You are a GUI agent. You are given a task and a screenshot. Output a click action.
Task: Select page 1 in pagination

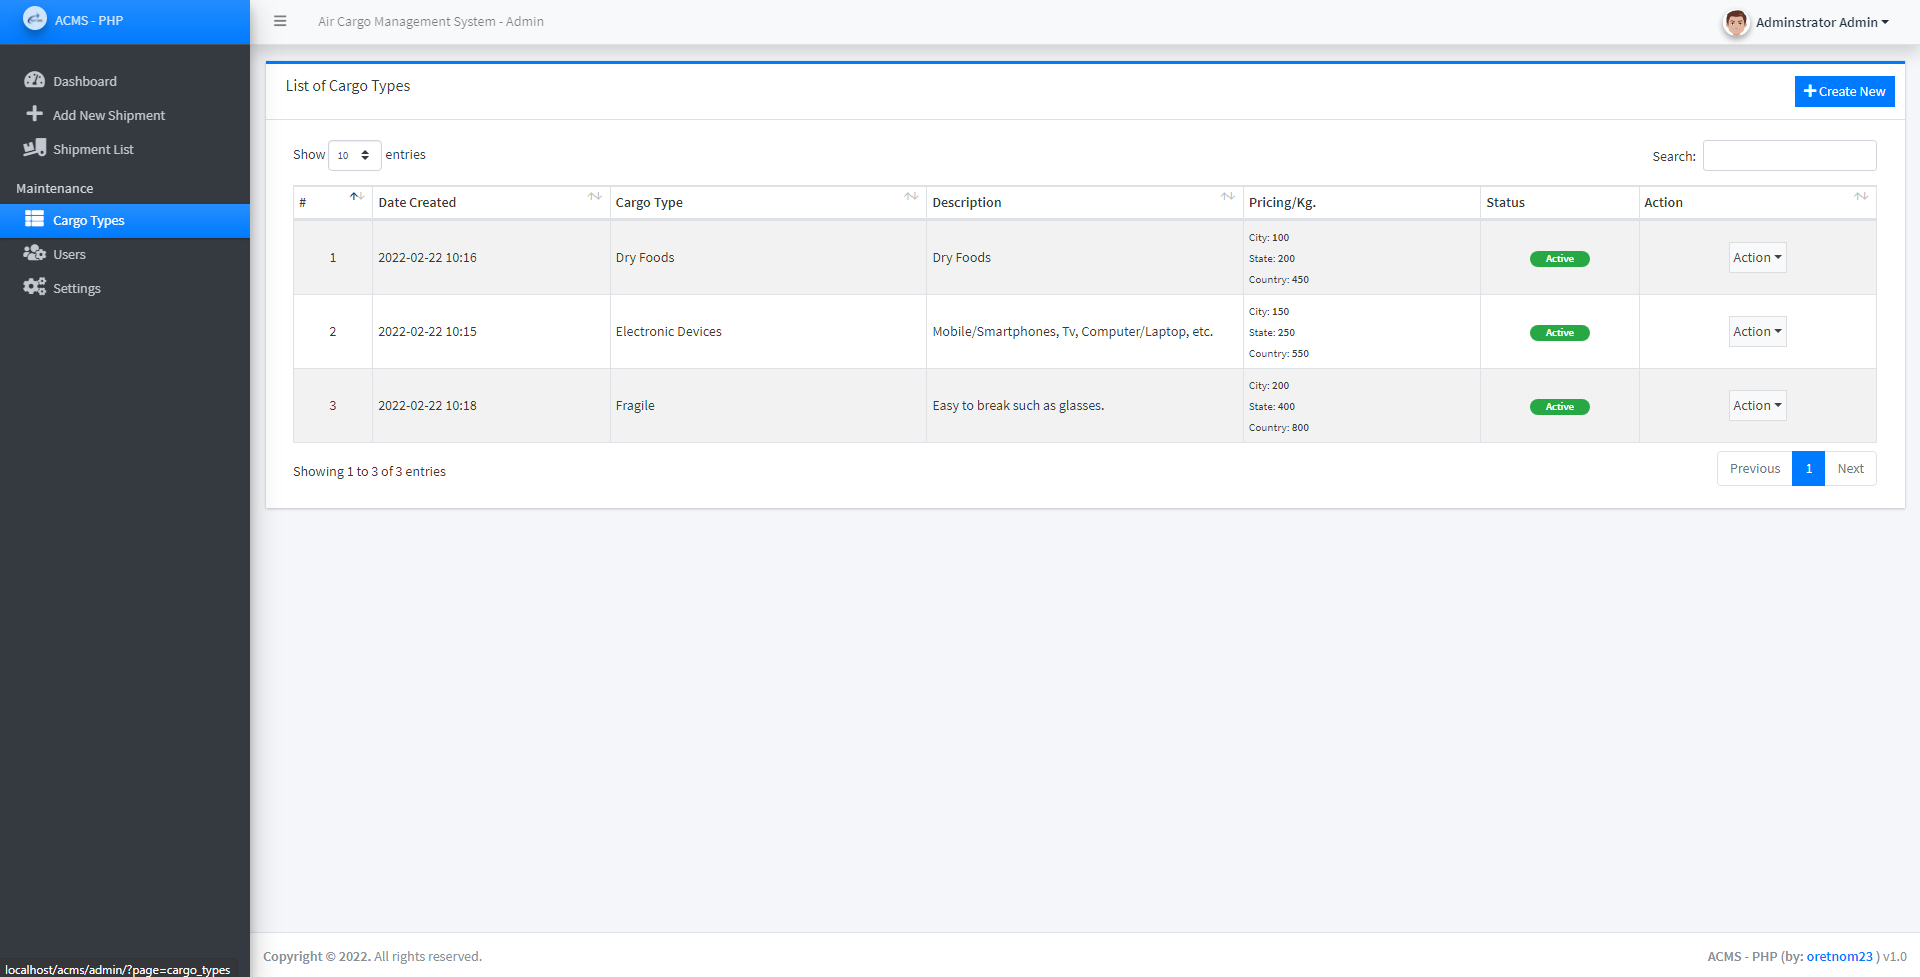pos(1808,468)
